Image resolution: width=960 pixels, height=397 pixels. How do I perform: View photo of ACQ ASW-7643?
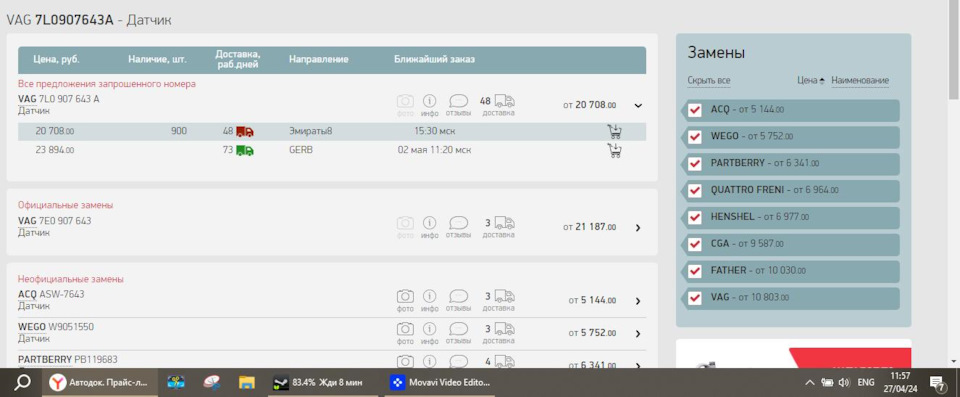405,301
